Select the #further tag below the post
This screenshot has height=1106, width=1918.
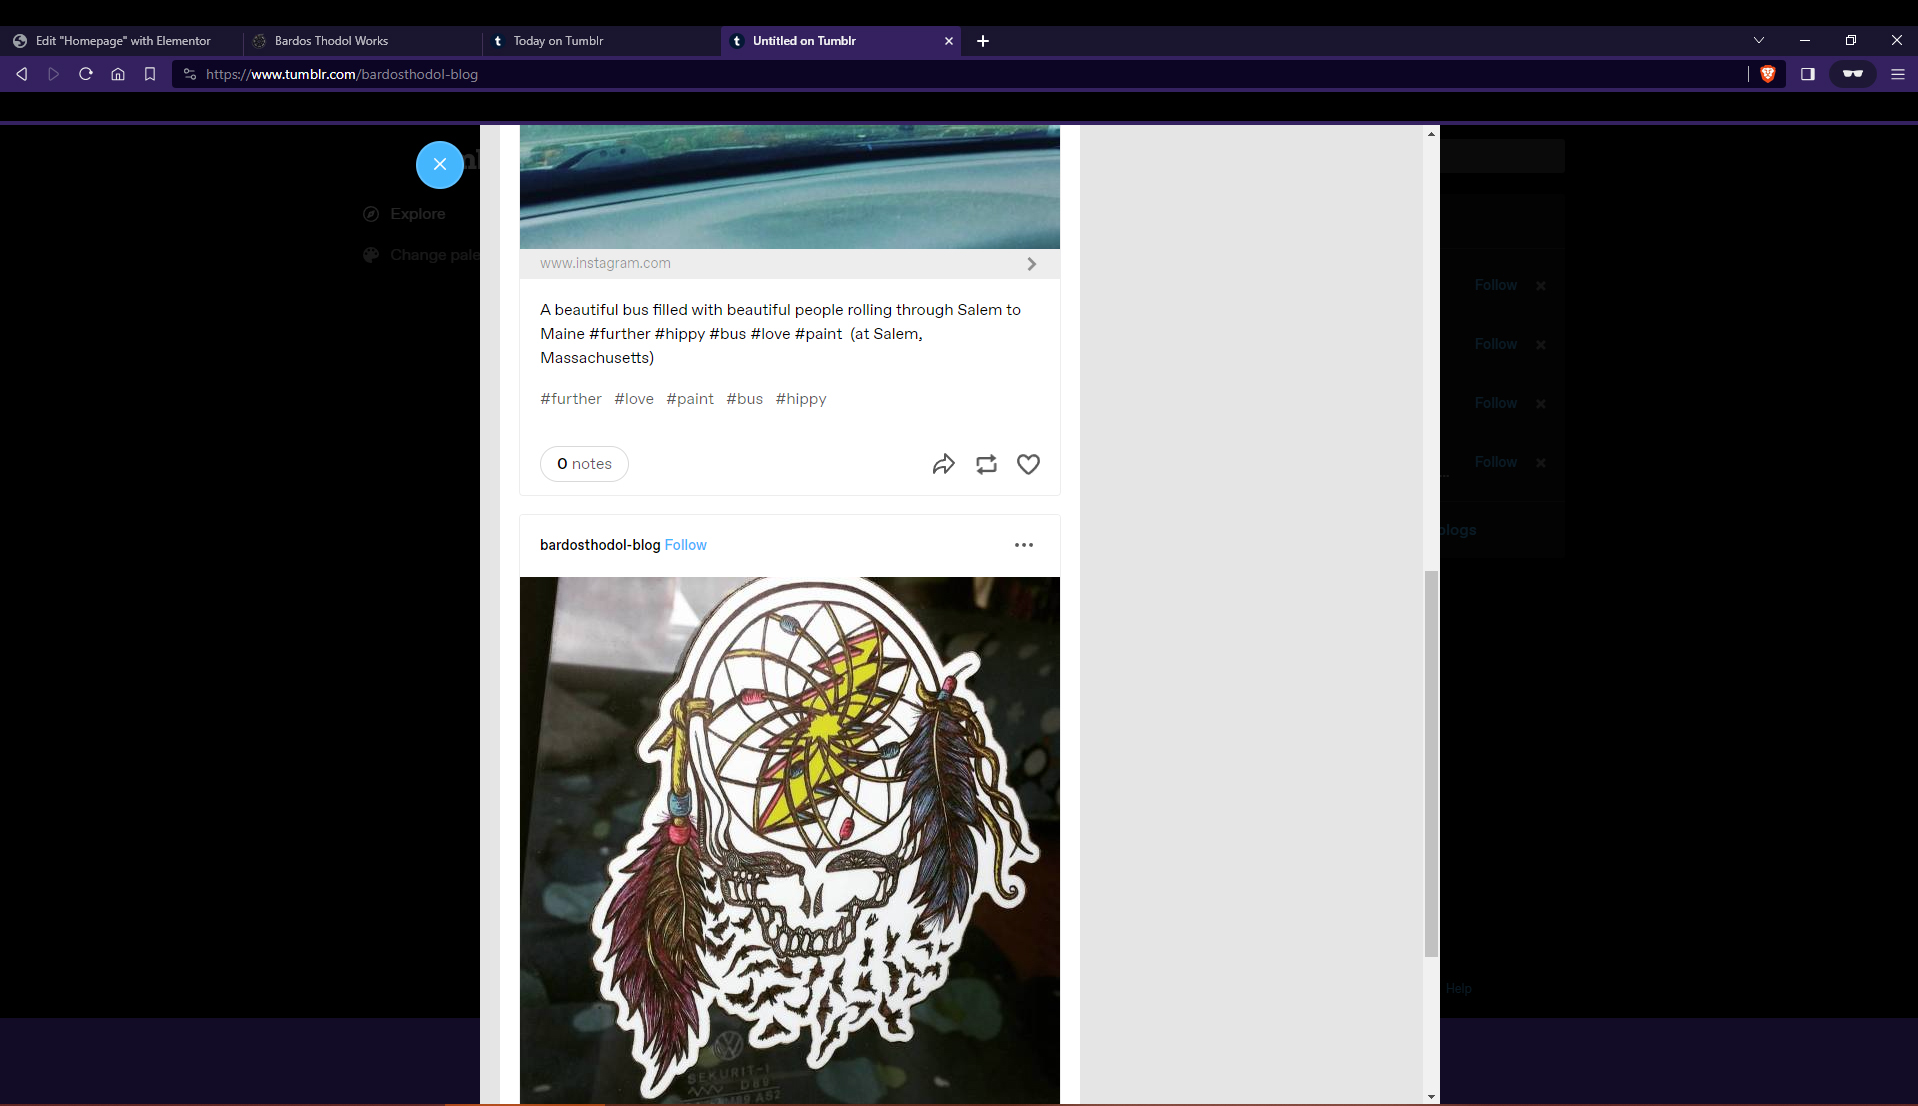[571, 399]
